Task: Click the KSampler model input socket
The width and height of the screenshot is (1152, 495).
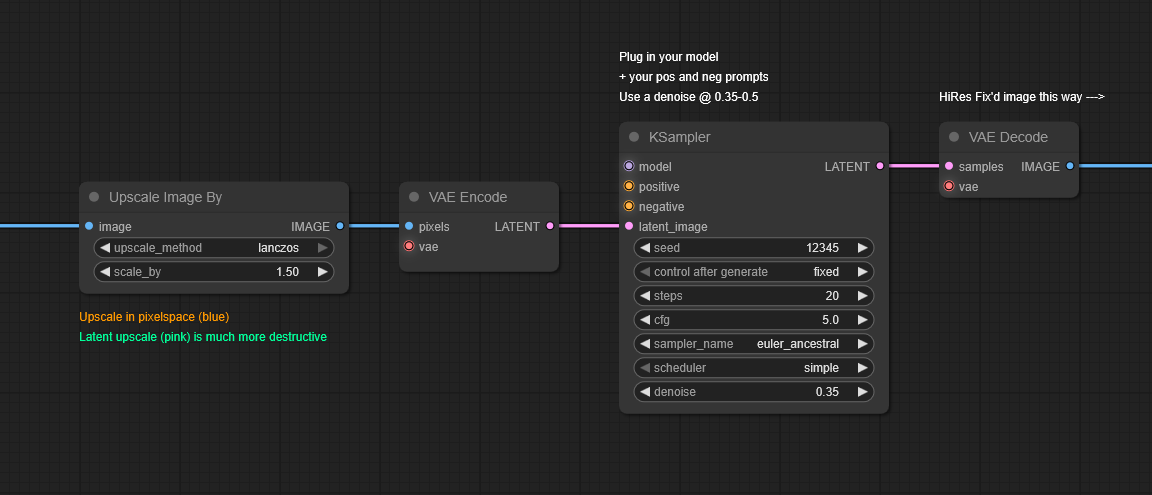Action: (629, 166)
